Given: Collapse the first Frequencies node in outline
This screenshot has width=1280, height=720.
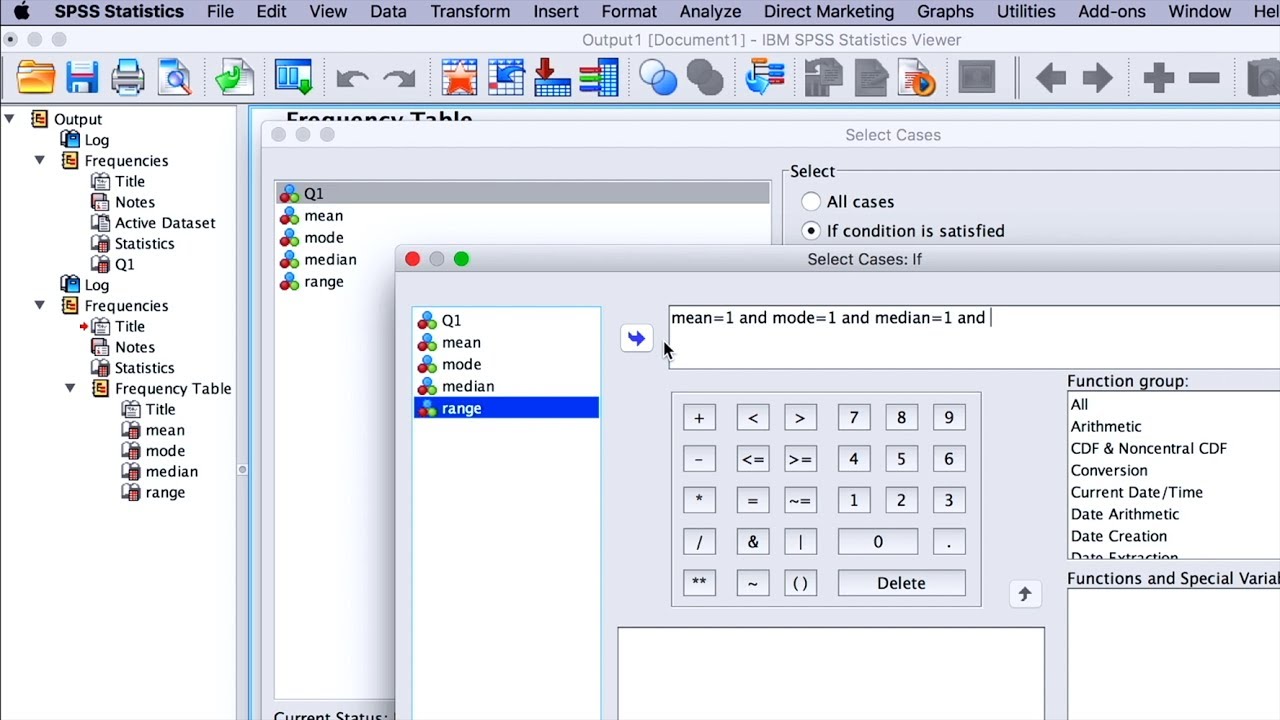Looking at the screenshot, I should point(40,160).
